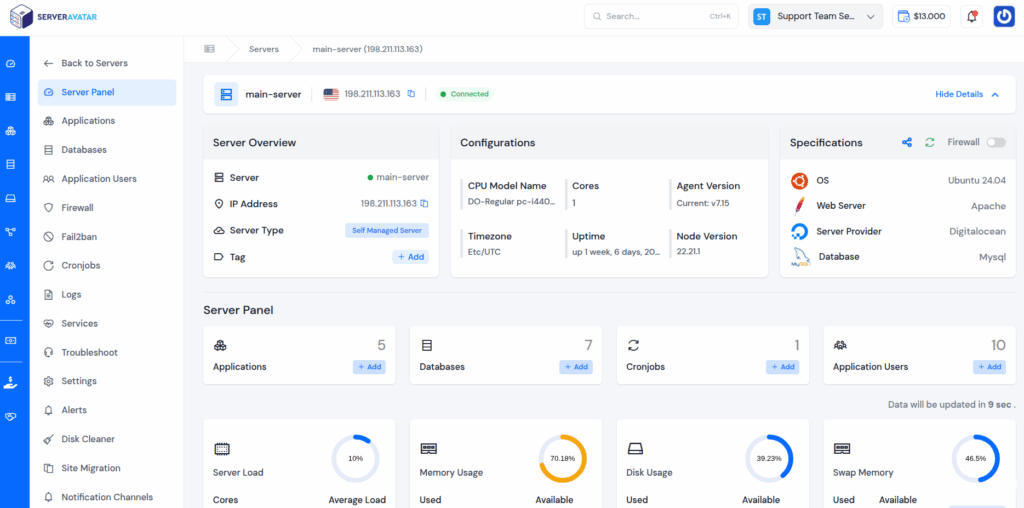Collapse server info via Hide Details

[967, 94]
